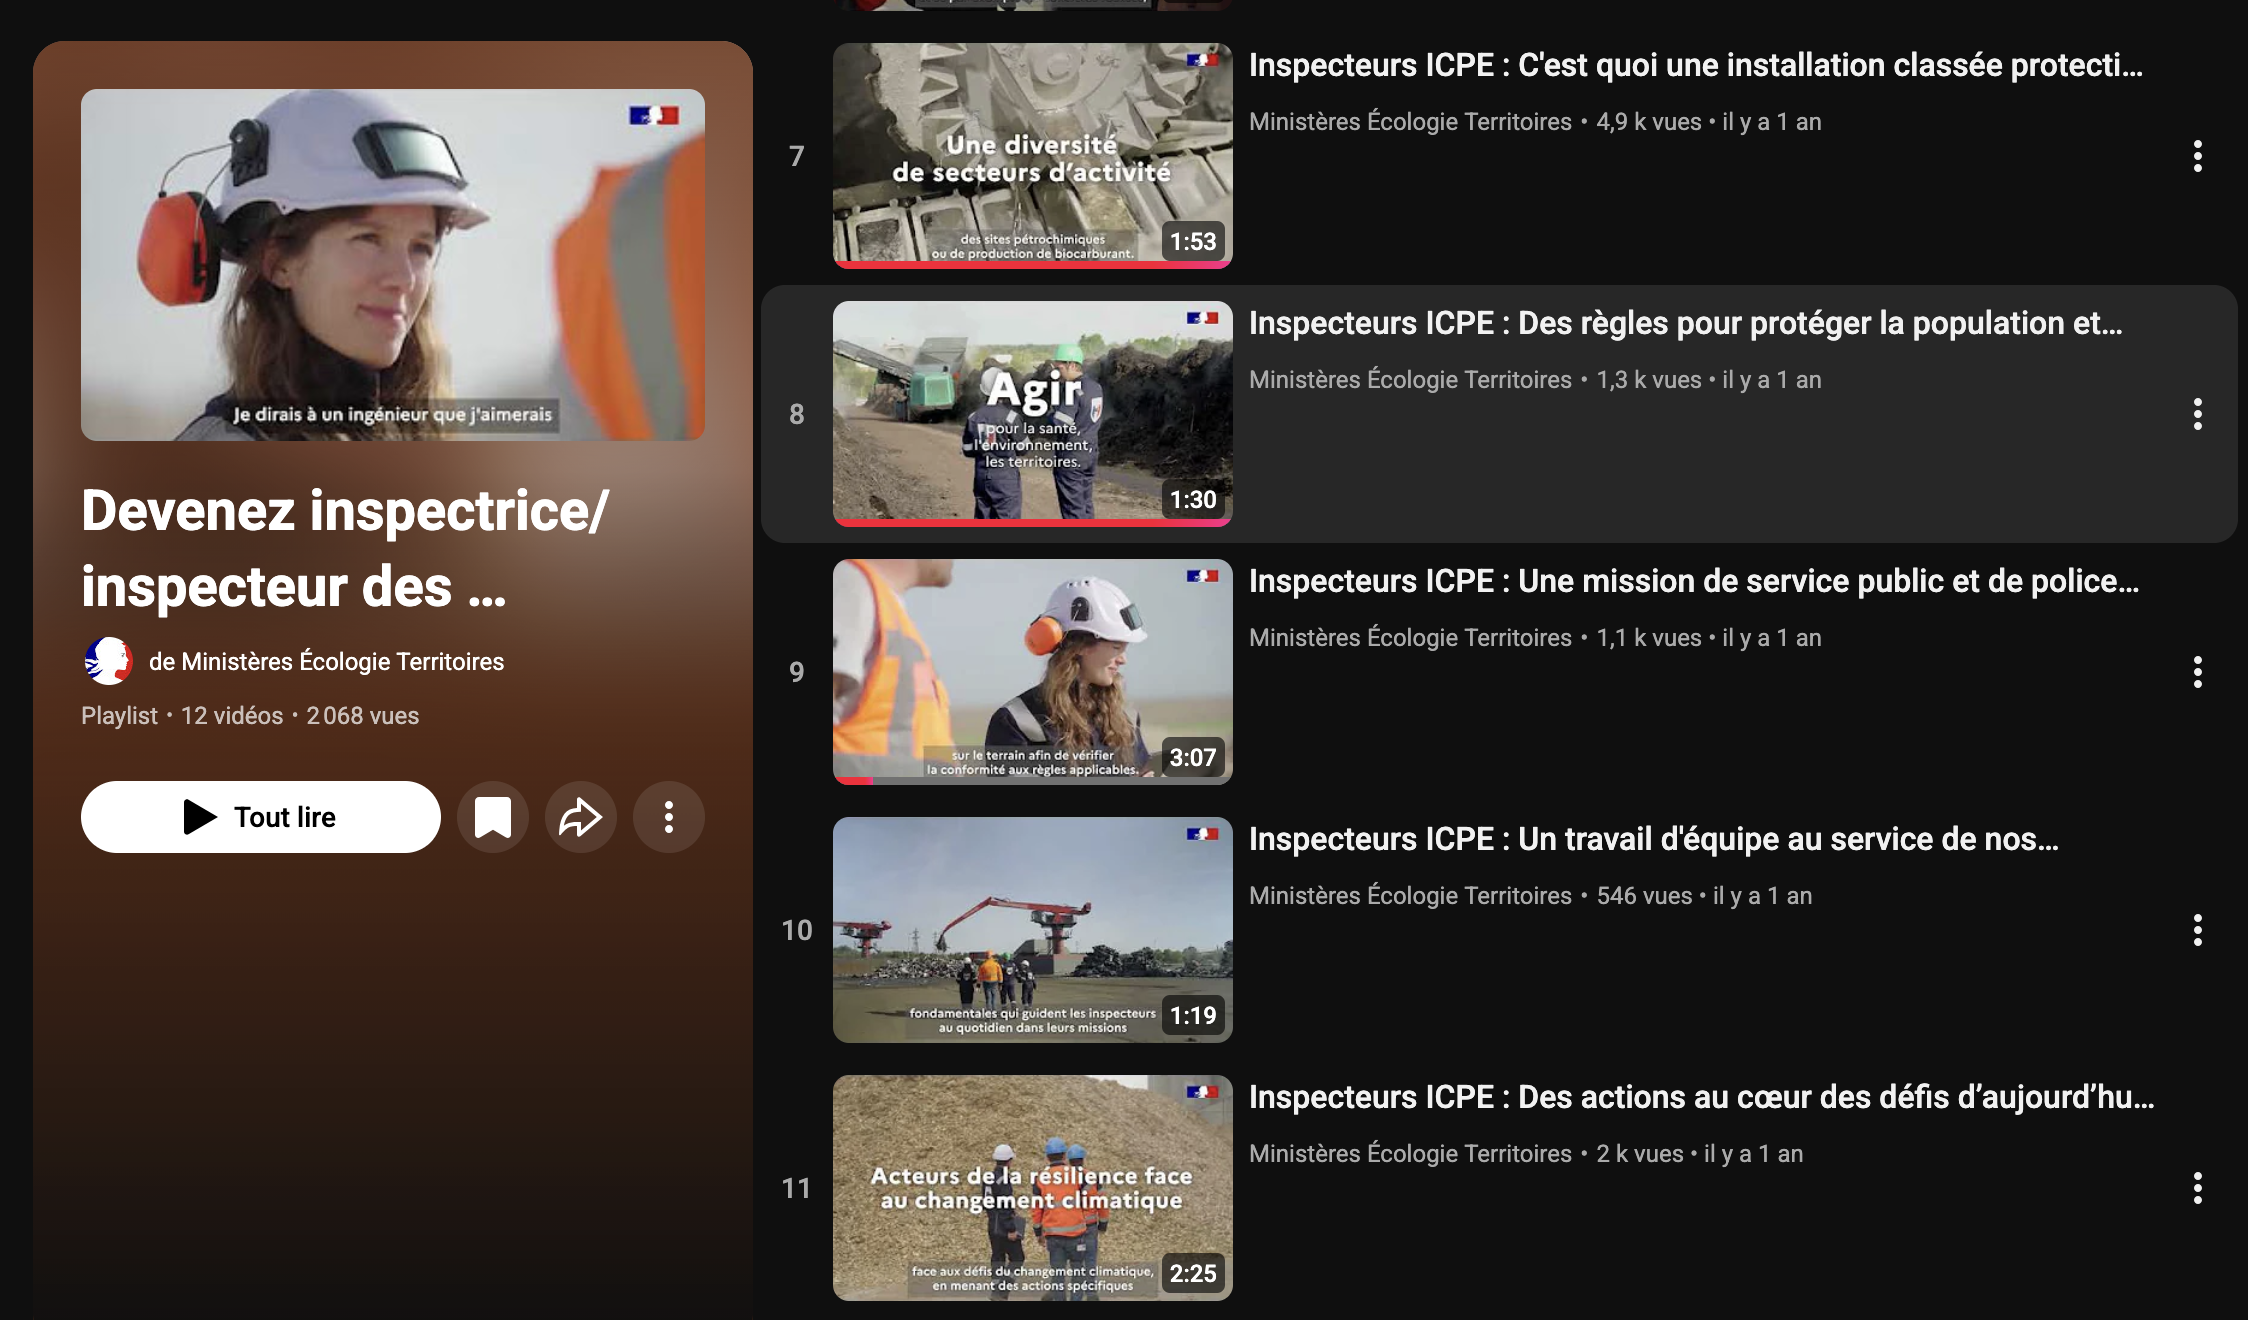
Task: Open three-dot menu for video 11
Action: pyautogui.click(x=2197, y=1188)
